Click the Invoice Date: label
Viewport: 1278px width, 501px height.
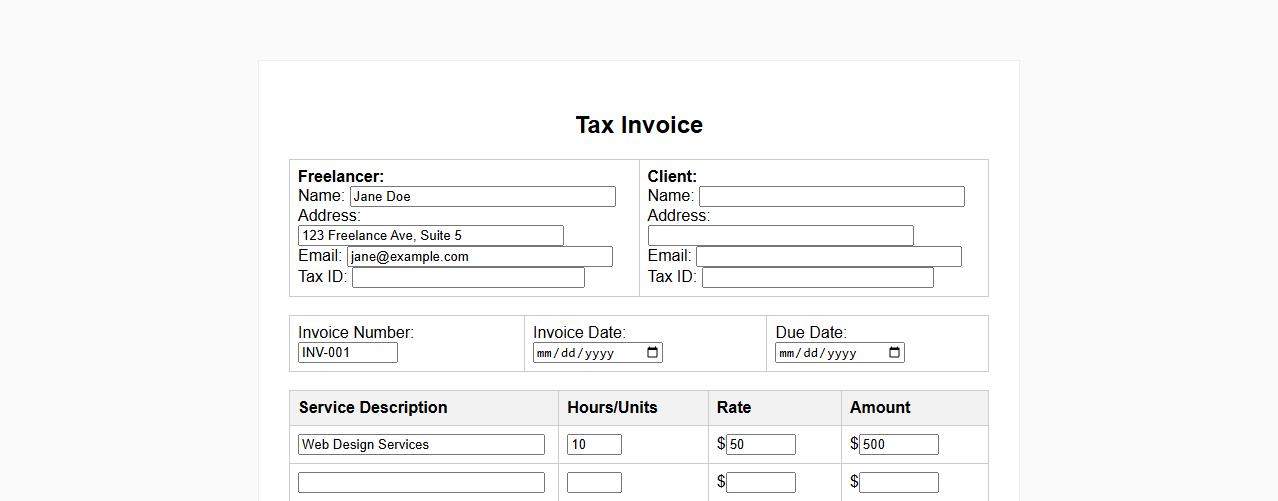coord(579,332)
